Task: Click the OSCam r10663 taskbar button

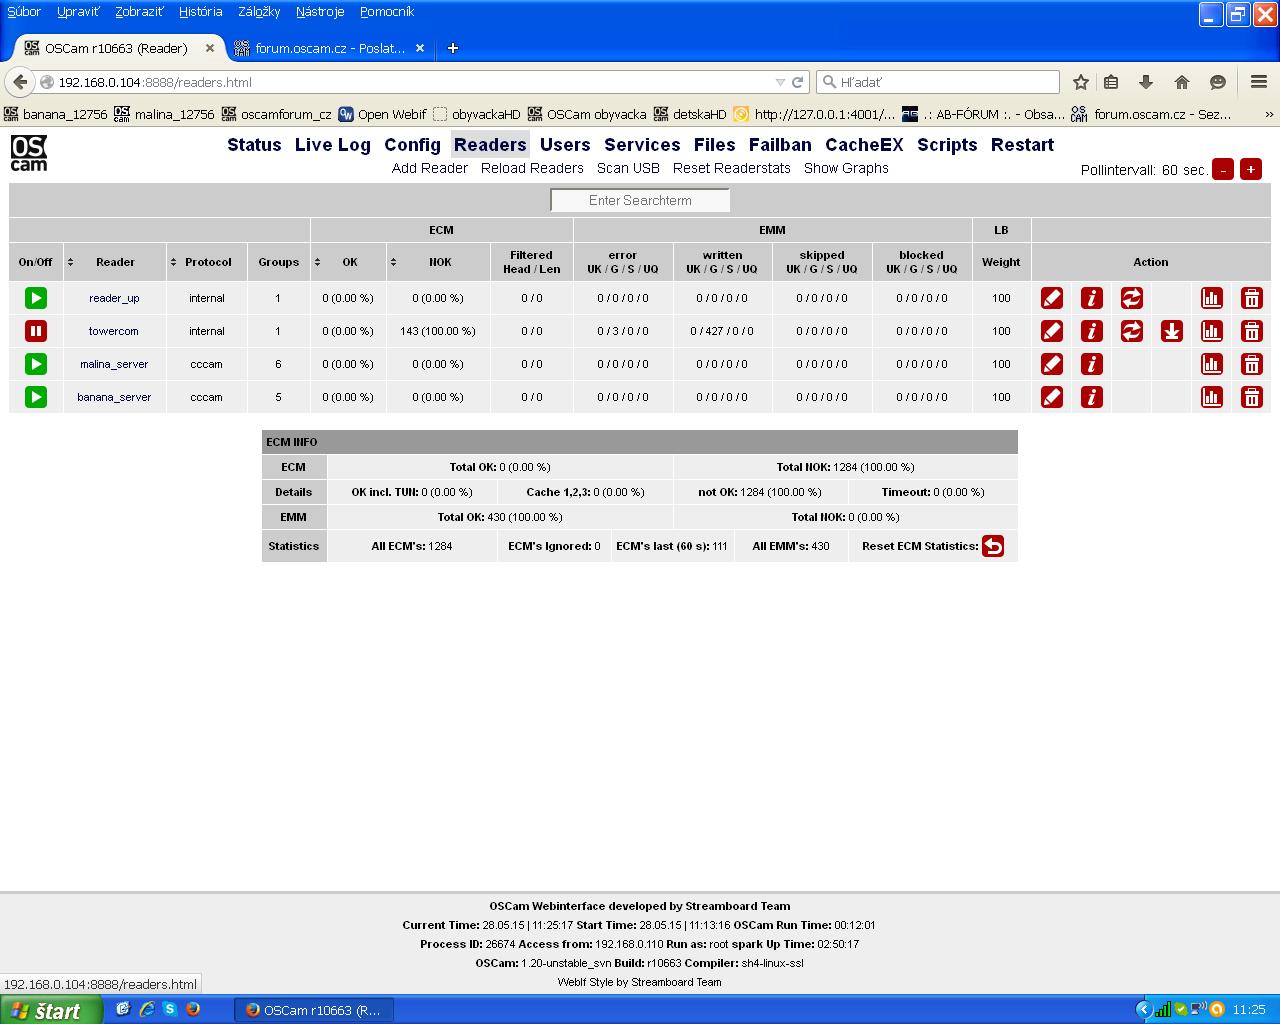Action: 313,1010
